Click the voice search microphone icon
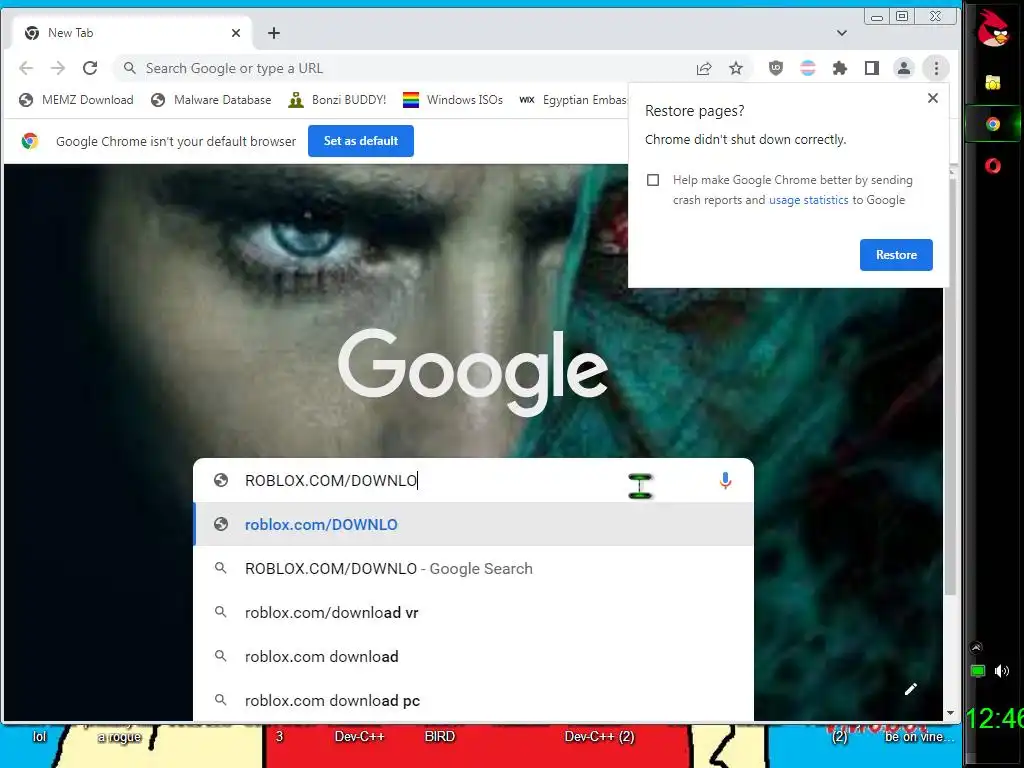 tap(725, 481)
